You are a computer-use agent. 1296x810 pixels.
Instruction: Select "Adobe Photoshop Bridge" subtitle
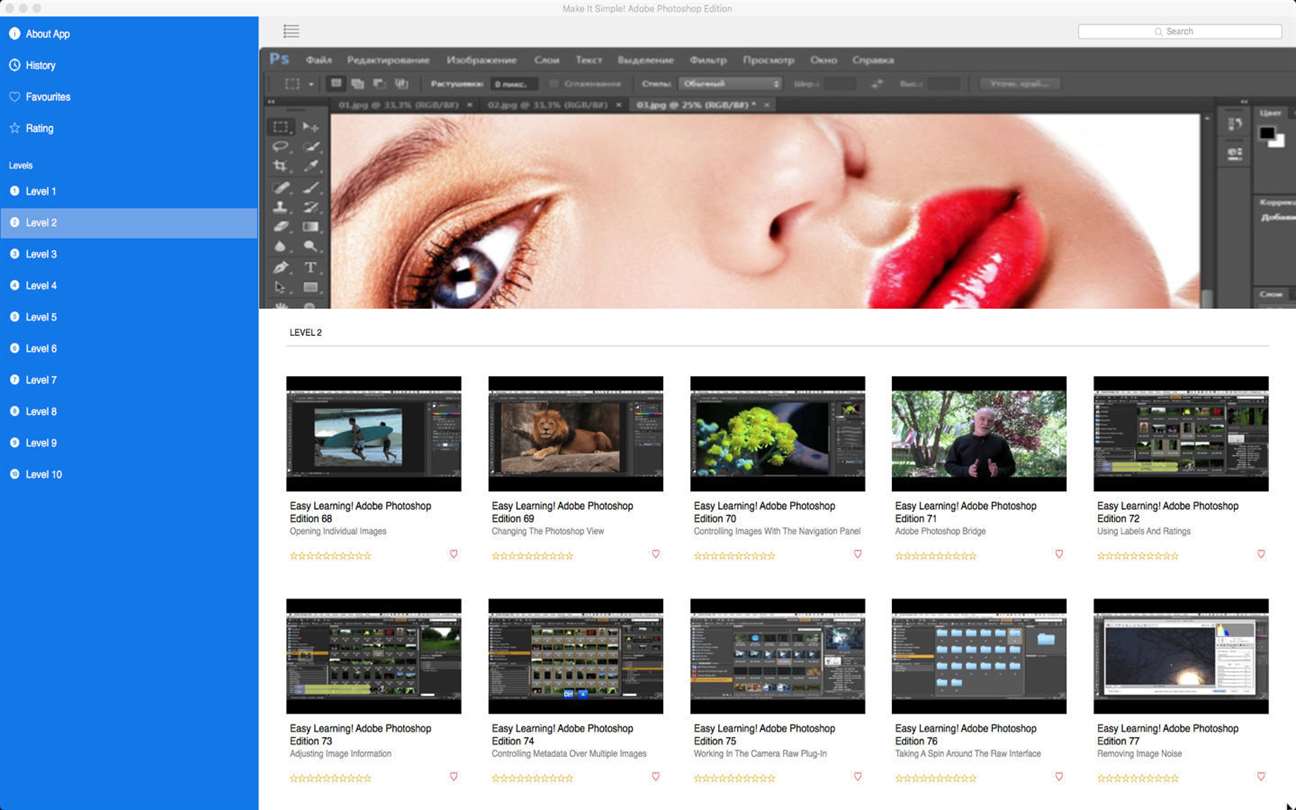click(x=940, y=532)
